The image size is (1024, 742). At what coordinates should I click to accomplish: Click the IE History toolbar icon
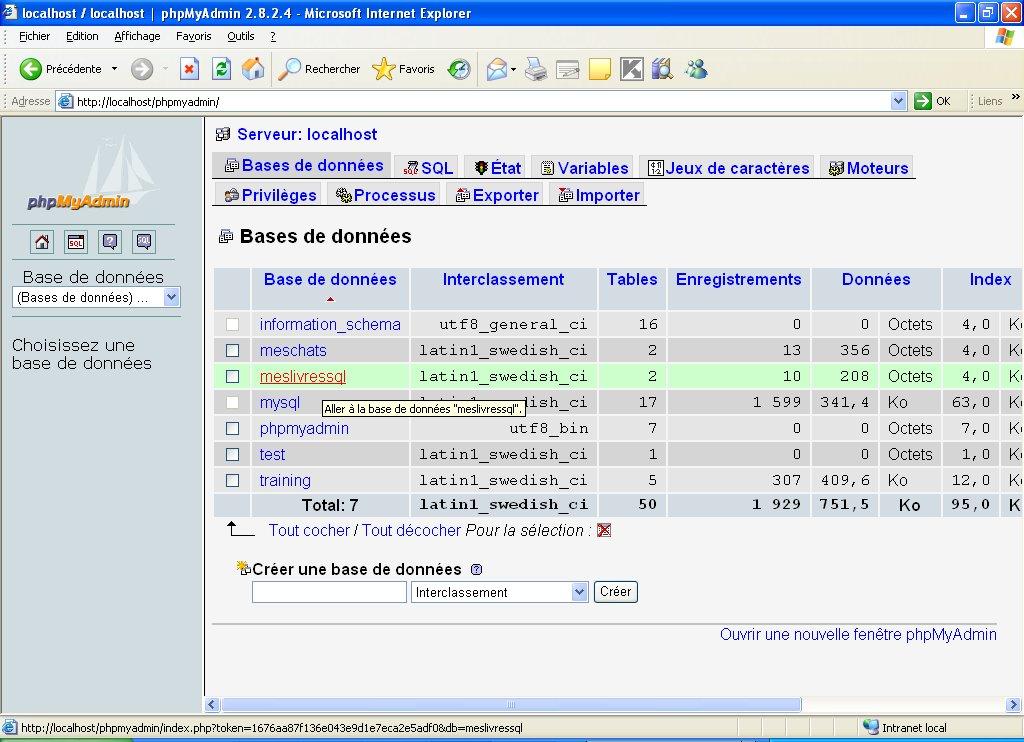point(459,69)
